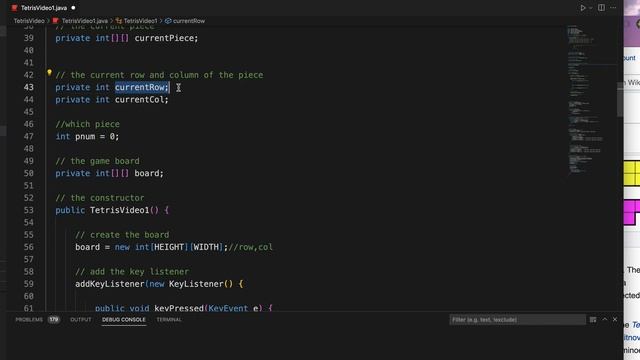Switch to the OUTPUT panel tab
Screen dimensions: 640x360
(x=81, y=320)
